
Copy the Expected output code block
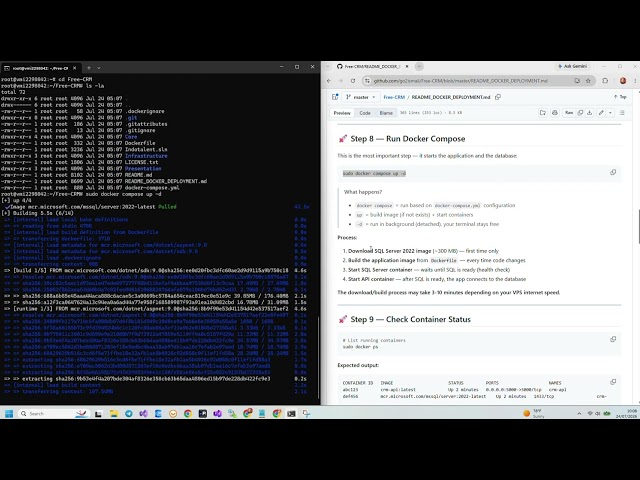click(x=613, y=382)
